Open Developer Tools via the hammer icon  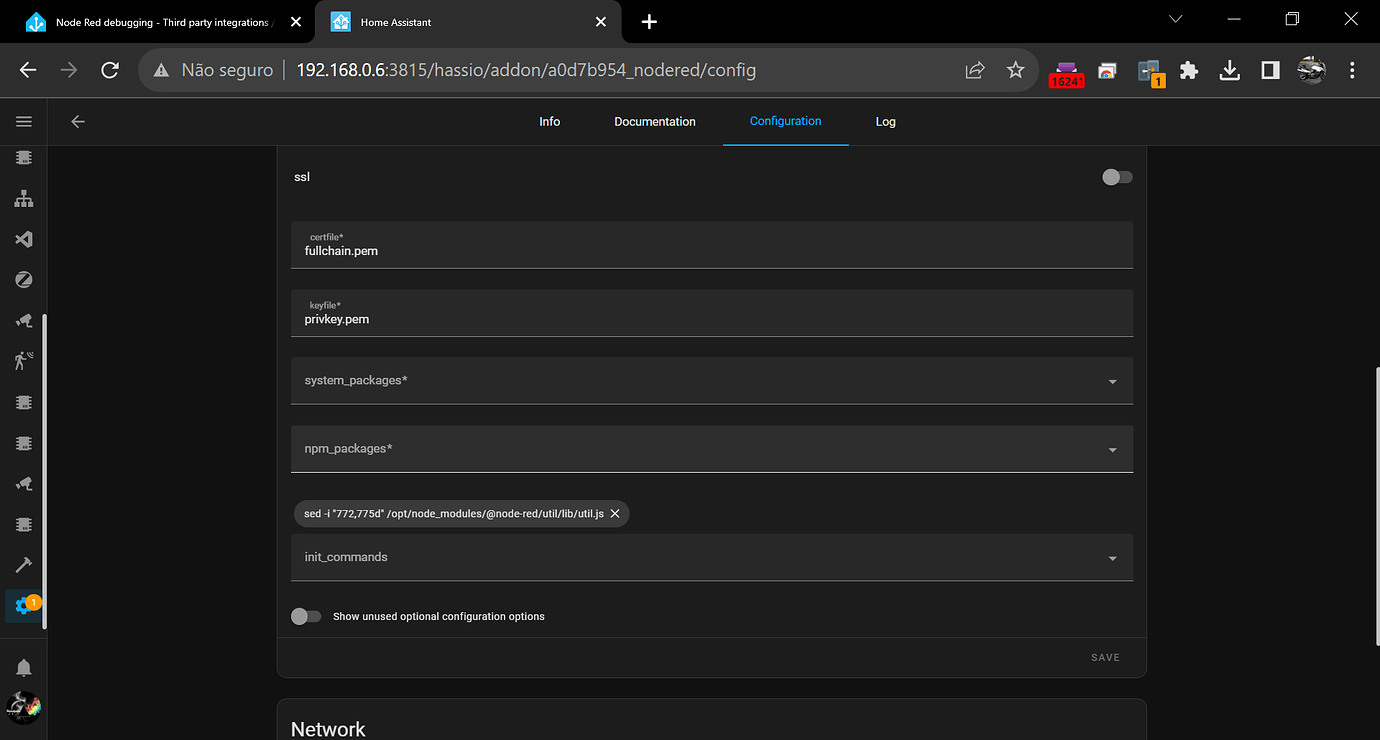pyautogui.click(x=23, y=564)
